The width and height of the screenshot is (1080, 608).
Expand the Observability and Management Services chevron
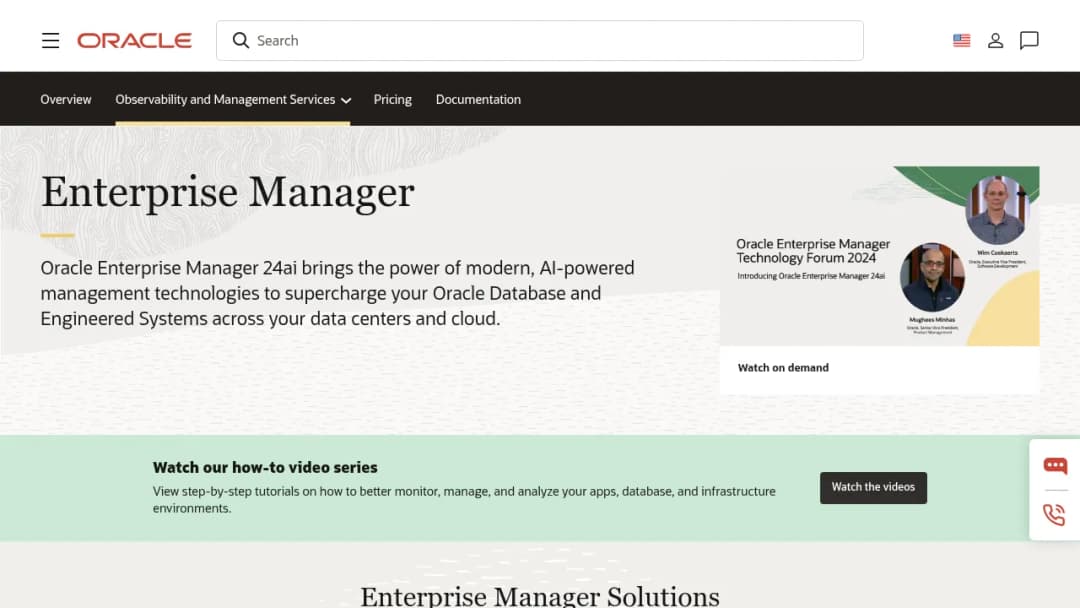(346, 101)
